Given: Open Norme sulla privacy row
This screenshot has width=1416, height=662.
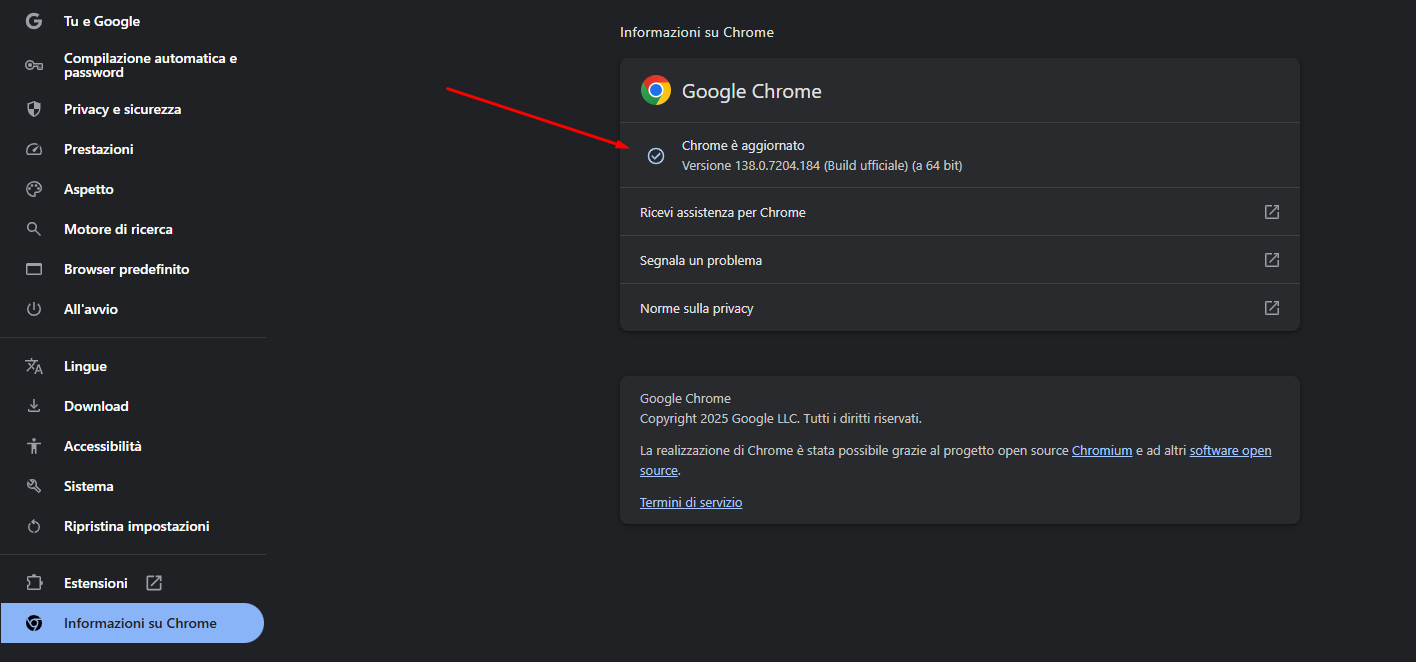Looking at the screenshot, I should point(960,308).
